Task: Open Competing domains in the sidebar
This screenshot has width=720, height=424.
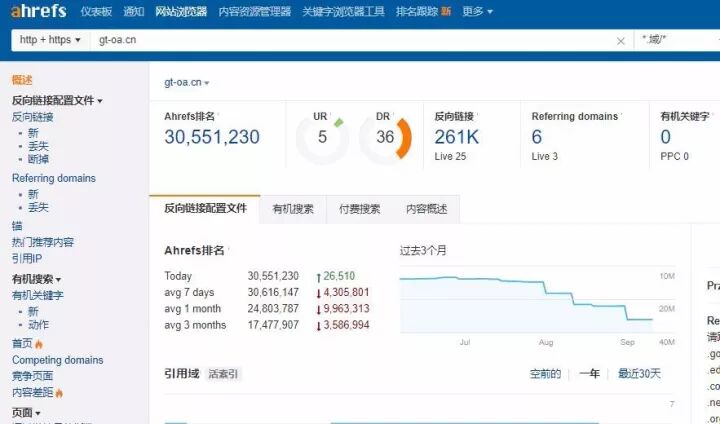Action: (57, 360)
